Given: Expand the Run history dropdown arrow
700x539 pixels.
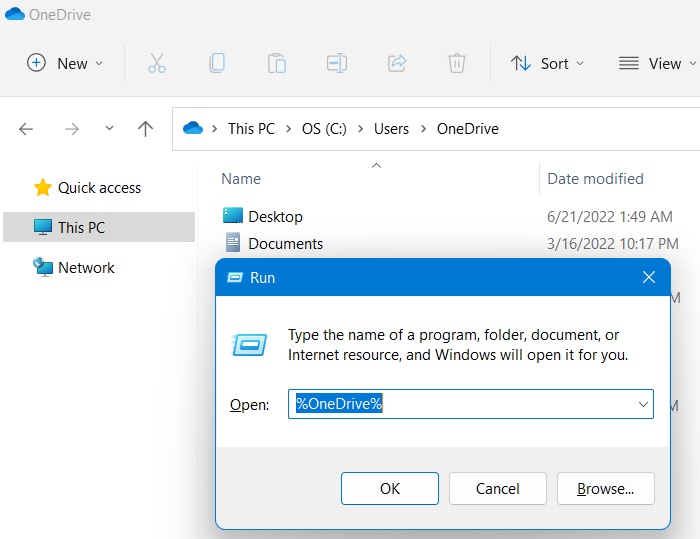Looking at the screenshot, I should tap(643, 404).
